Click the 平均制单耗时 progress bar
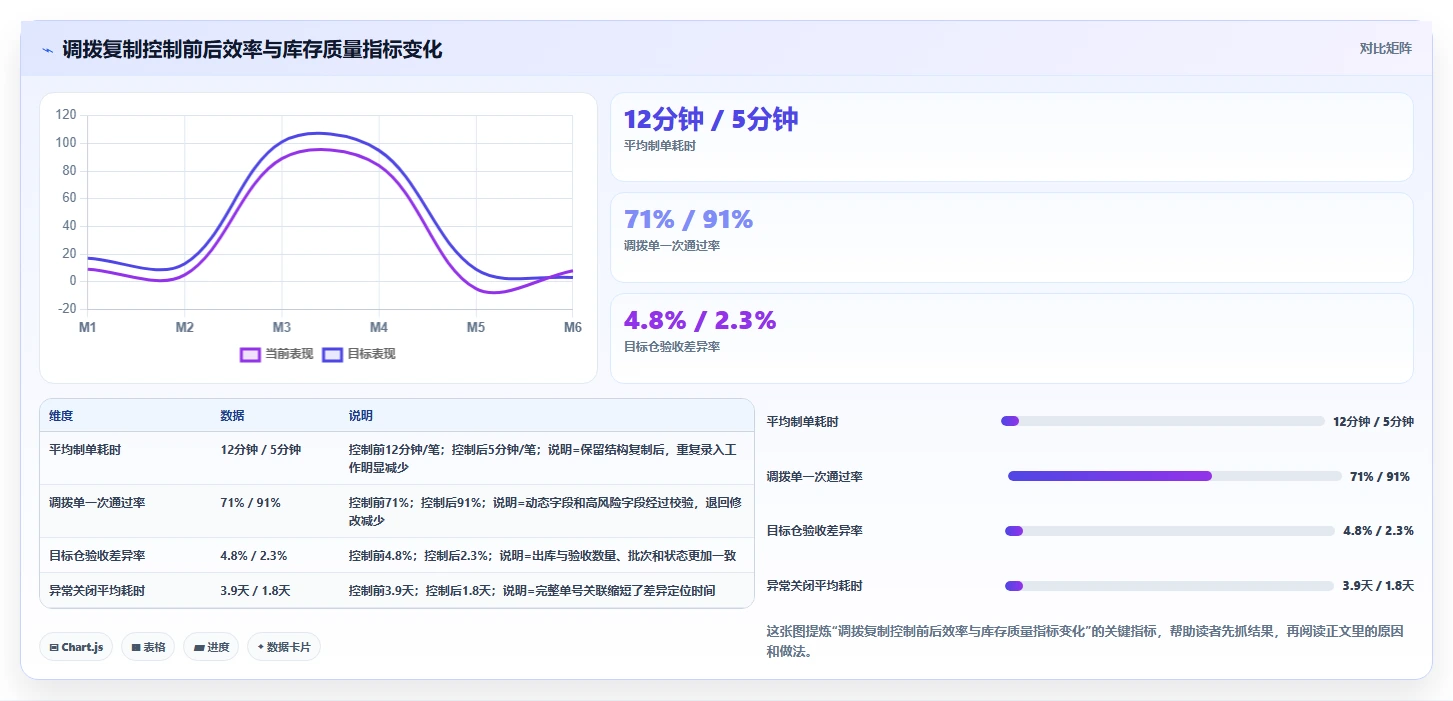Image resolution: width=1453 pixels, height=701 pixels. 1163,421
